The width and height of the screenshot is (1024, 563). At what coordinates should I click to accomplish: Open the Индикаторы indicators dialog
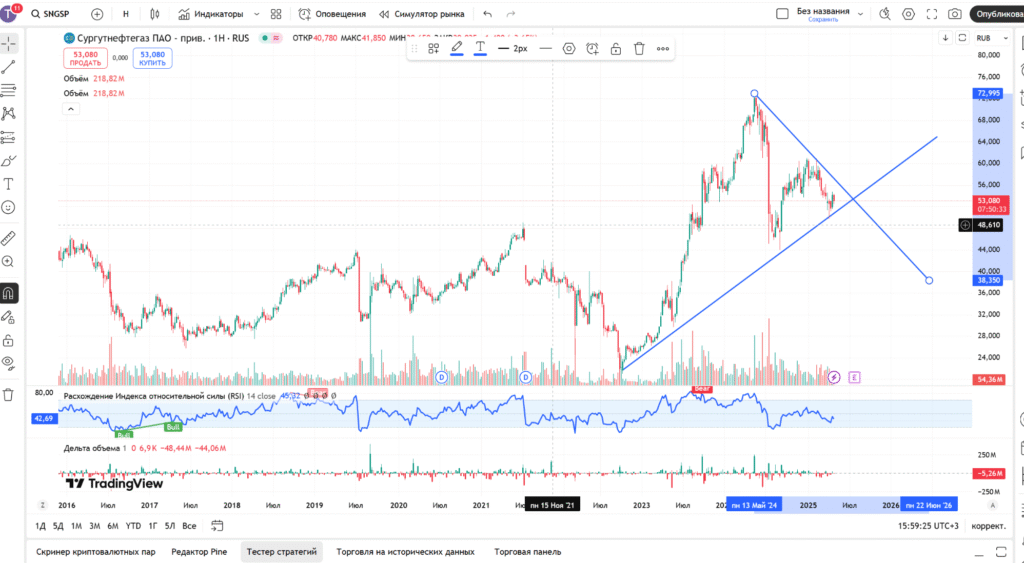coord(210,14)
